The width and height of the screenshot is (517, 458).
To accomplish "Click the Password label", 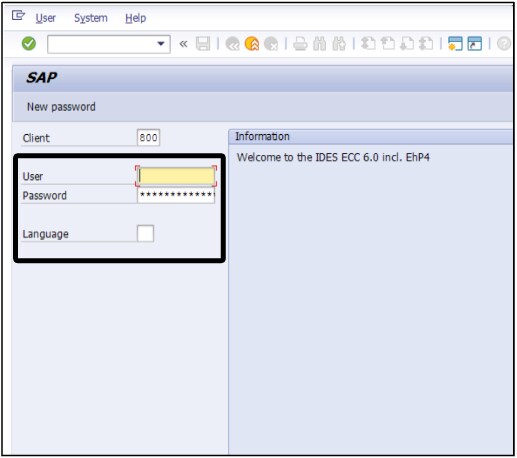I will [x=45, y=195].
